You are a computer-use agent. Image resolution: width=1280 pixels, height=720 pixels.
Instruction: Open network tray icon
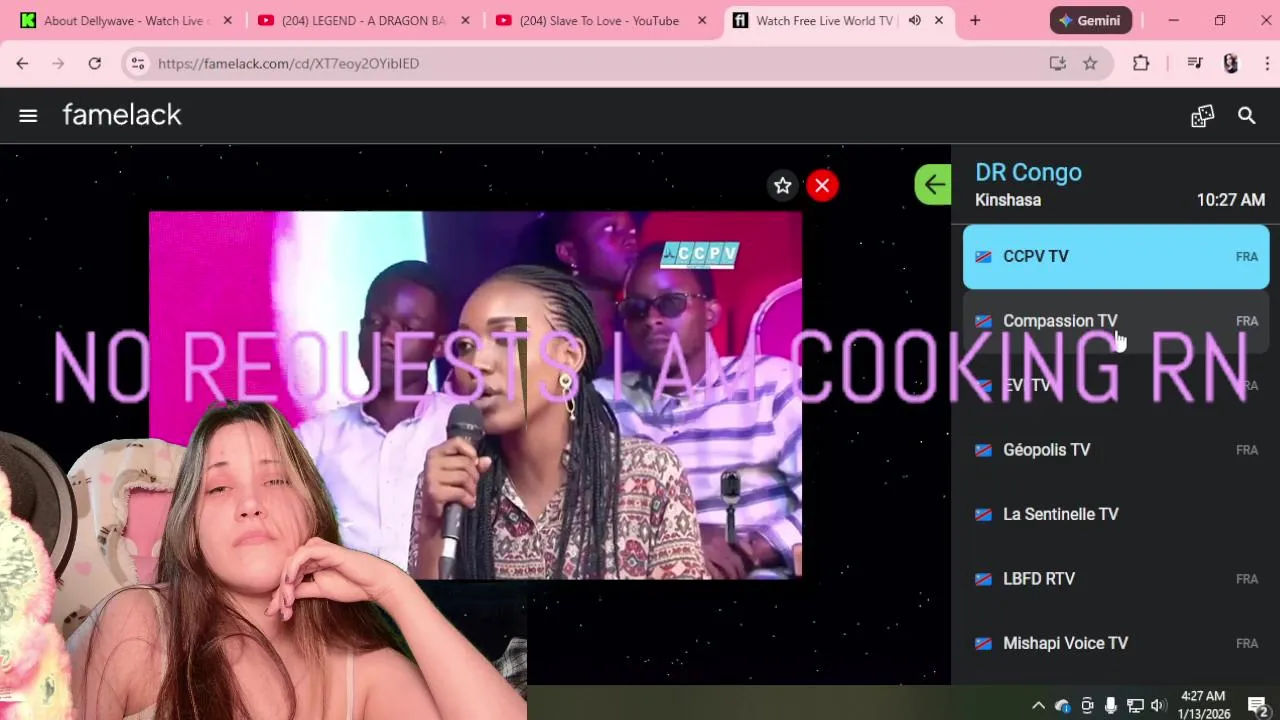tap(1135, 705)
